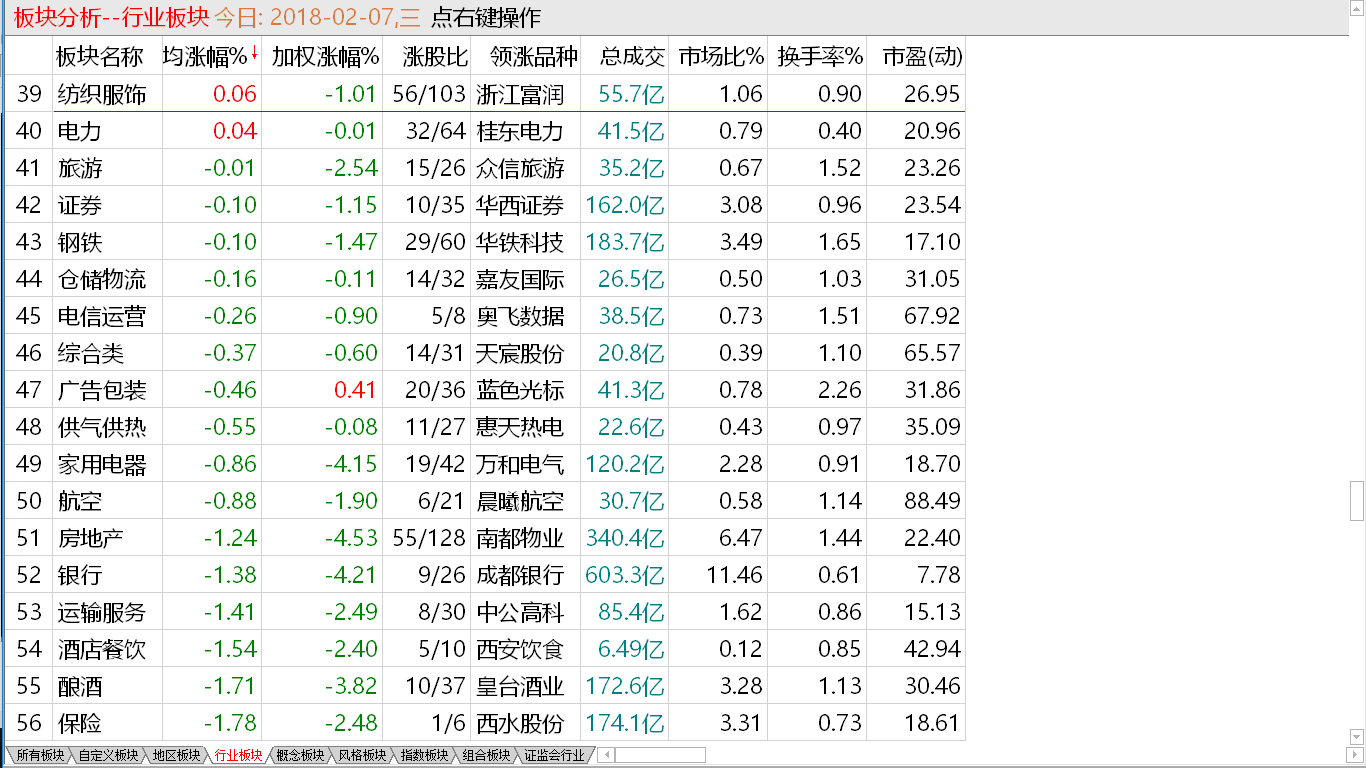Select the 综合类 sector row
Screen dimensions: 1366x768
click(x=485, y=353)
